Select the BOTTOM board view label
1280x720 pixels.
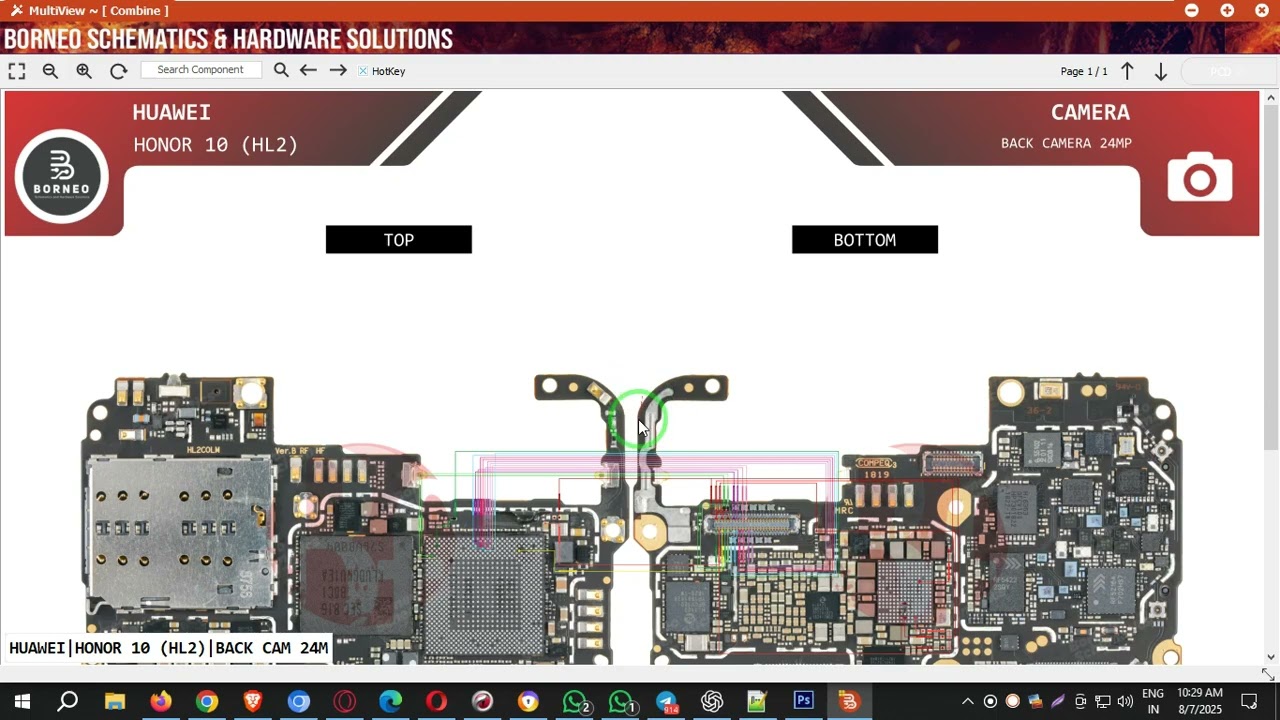coord(865,240)
